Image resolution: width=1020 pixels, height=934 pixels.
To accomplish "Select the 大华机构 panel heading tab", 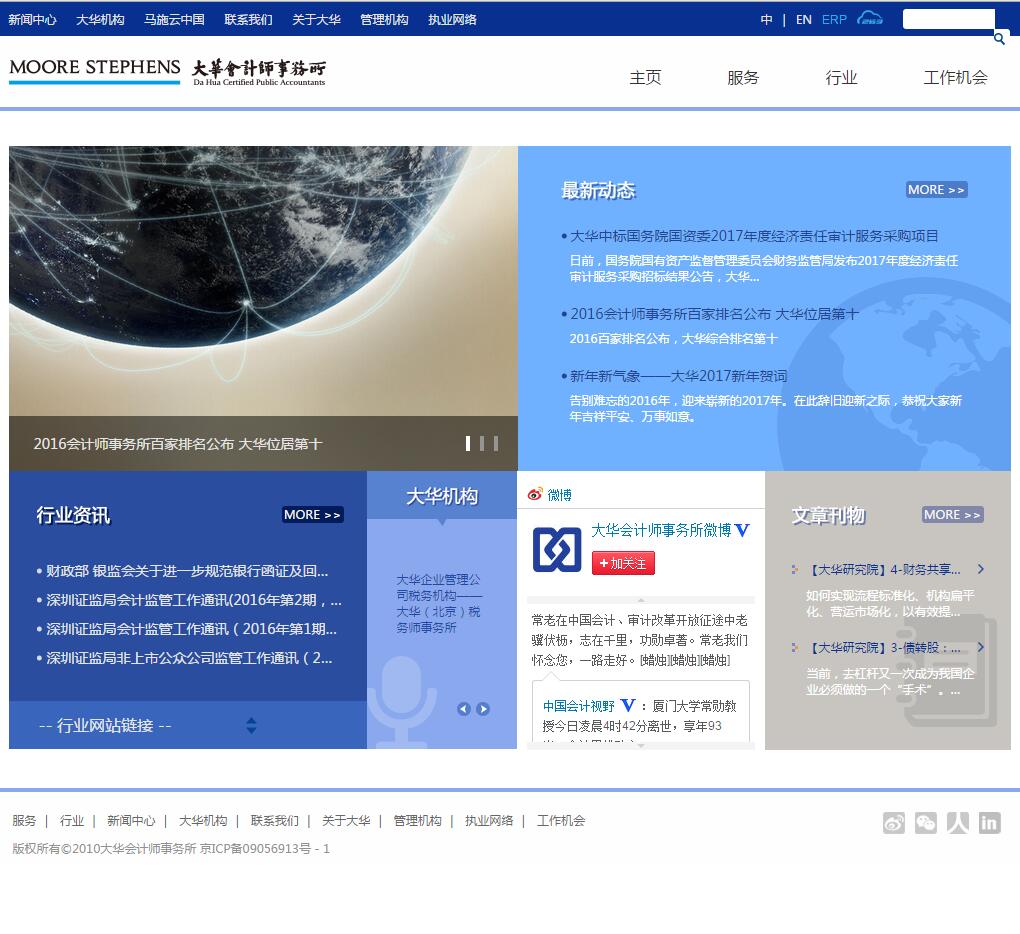I will click(x=442, y=496).
